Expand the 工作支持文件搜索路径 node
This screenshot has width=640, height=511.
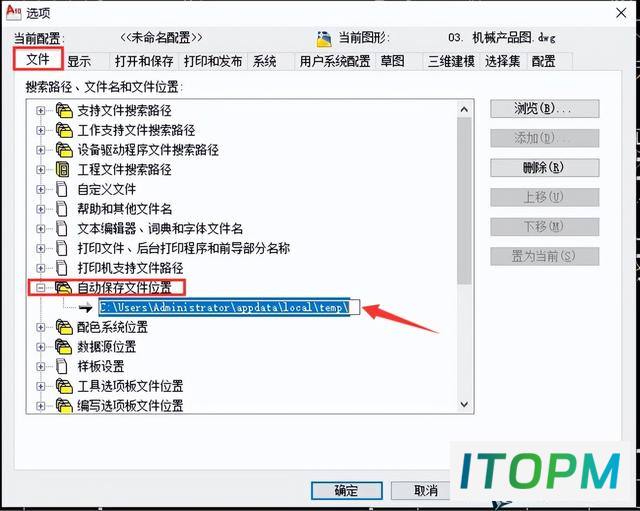(40, 130)
